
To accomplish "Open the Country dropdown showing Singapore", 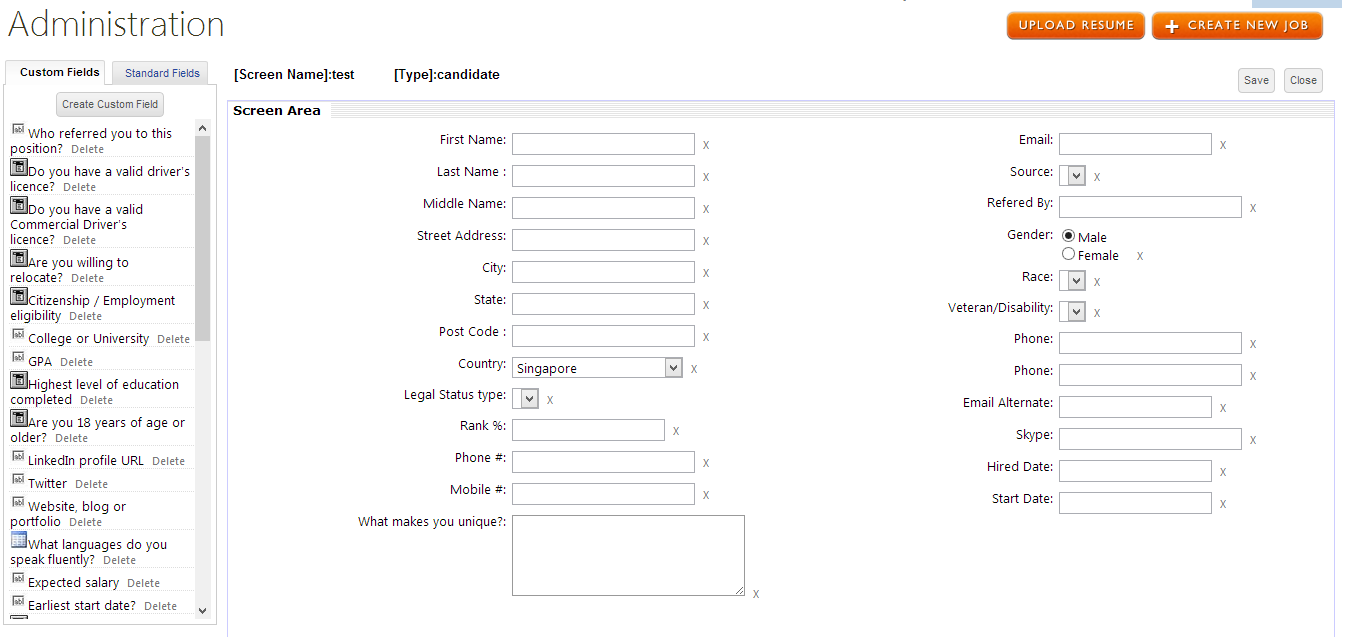I will [x=597, y=368].
